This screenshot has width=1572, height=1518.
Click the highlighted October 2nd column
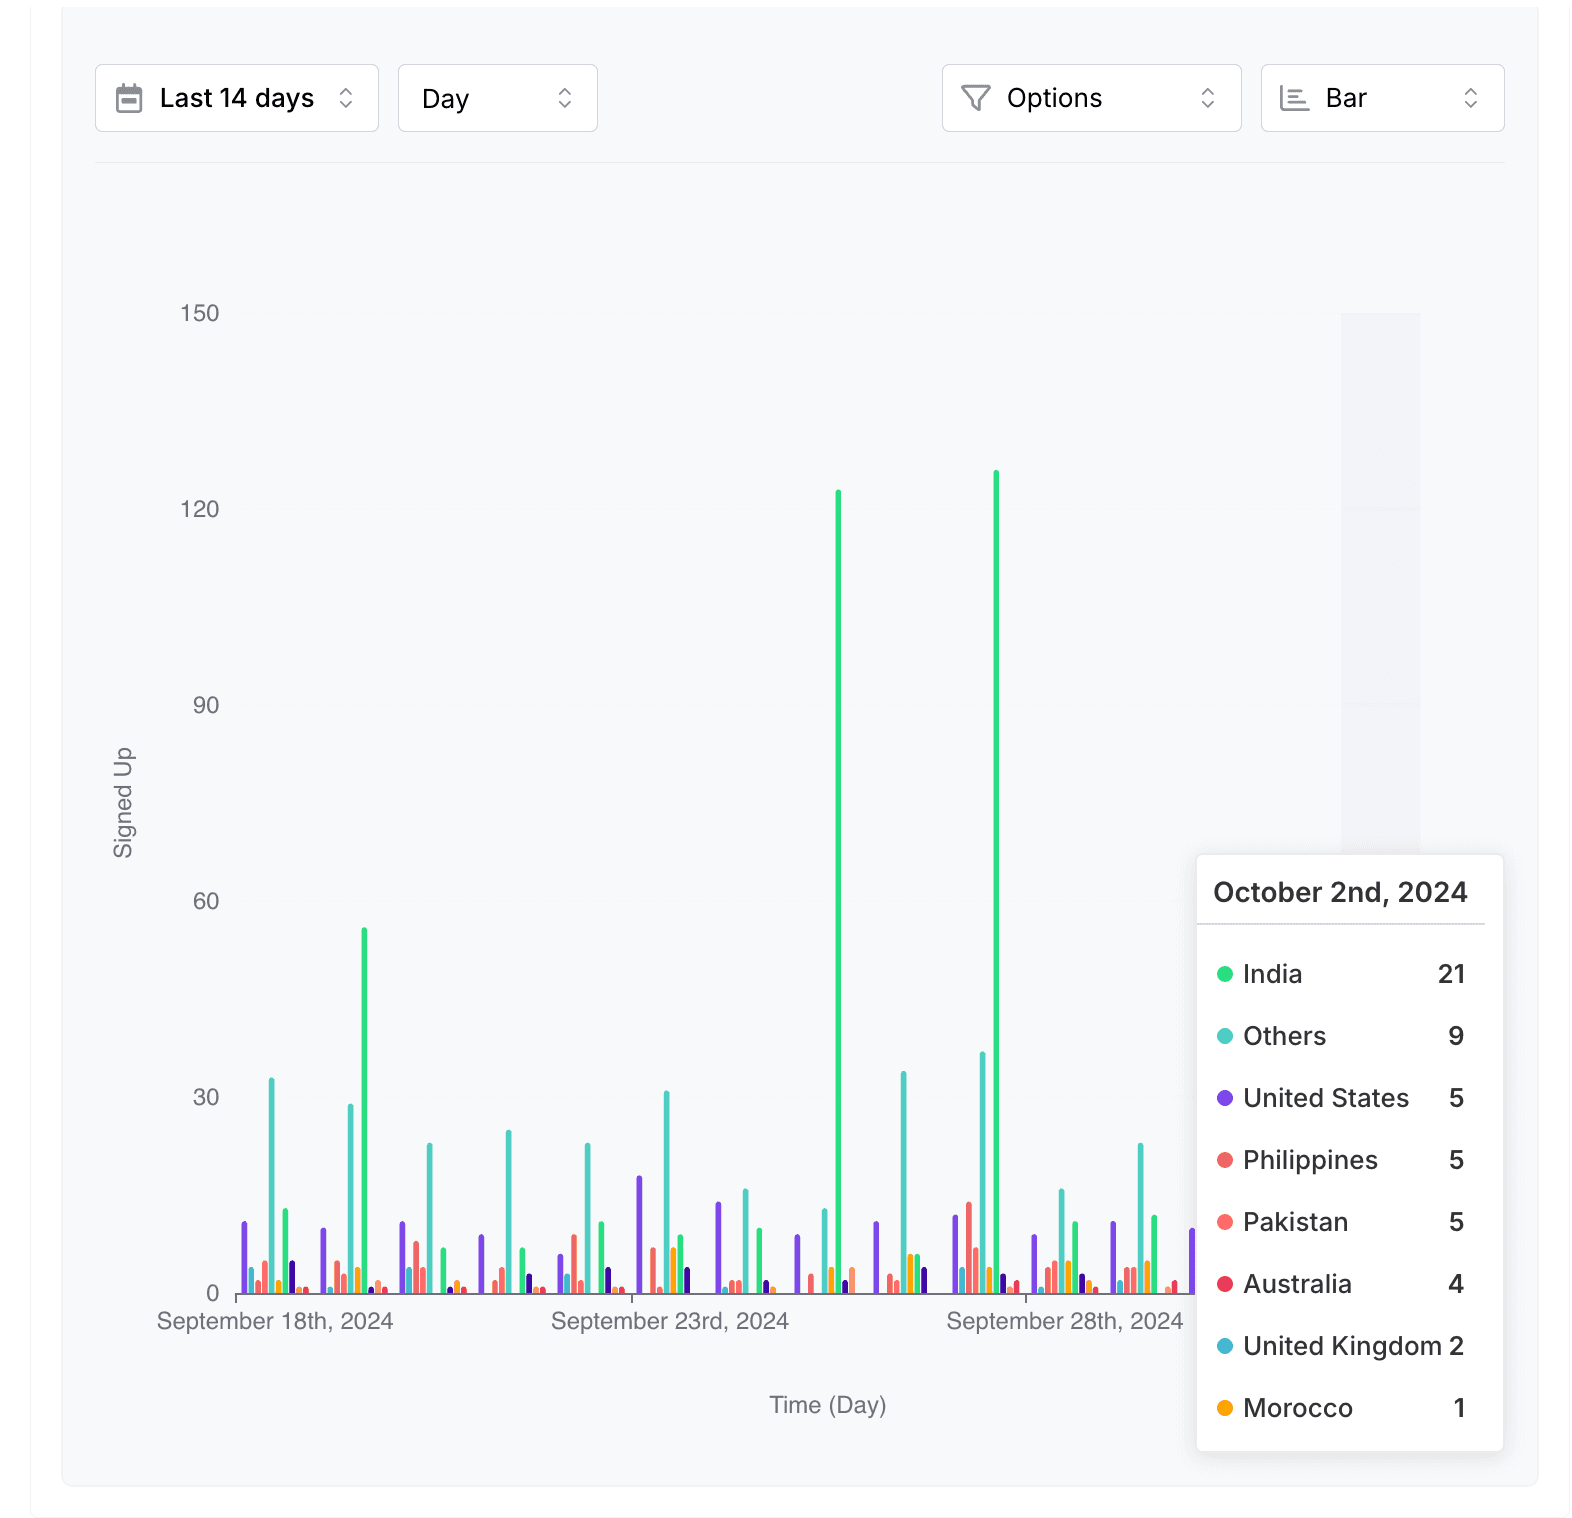tap(1380, 583)
